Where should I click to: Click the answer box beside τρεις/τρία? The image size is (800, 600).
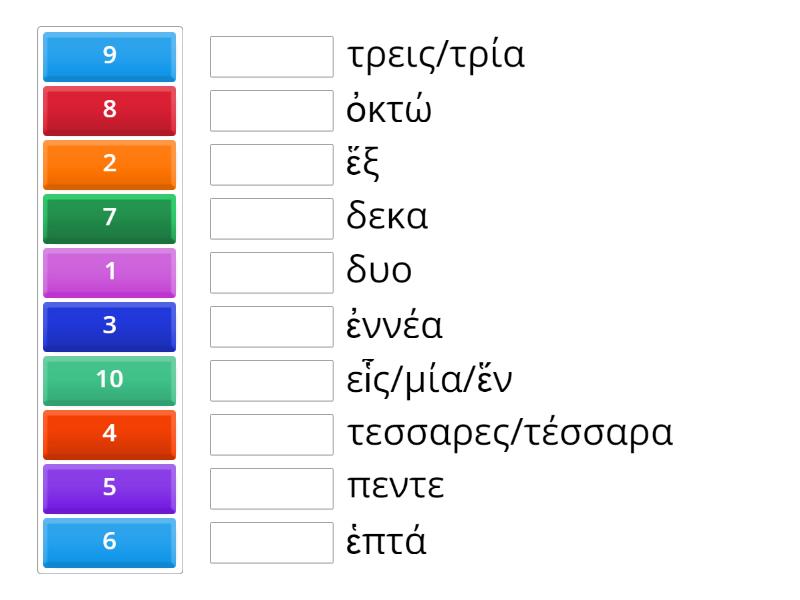tap(272, 55)
